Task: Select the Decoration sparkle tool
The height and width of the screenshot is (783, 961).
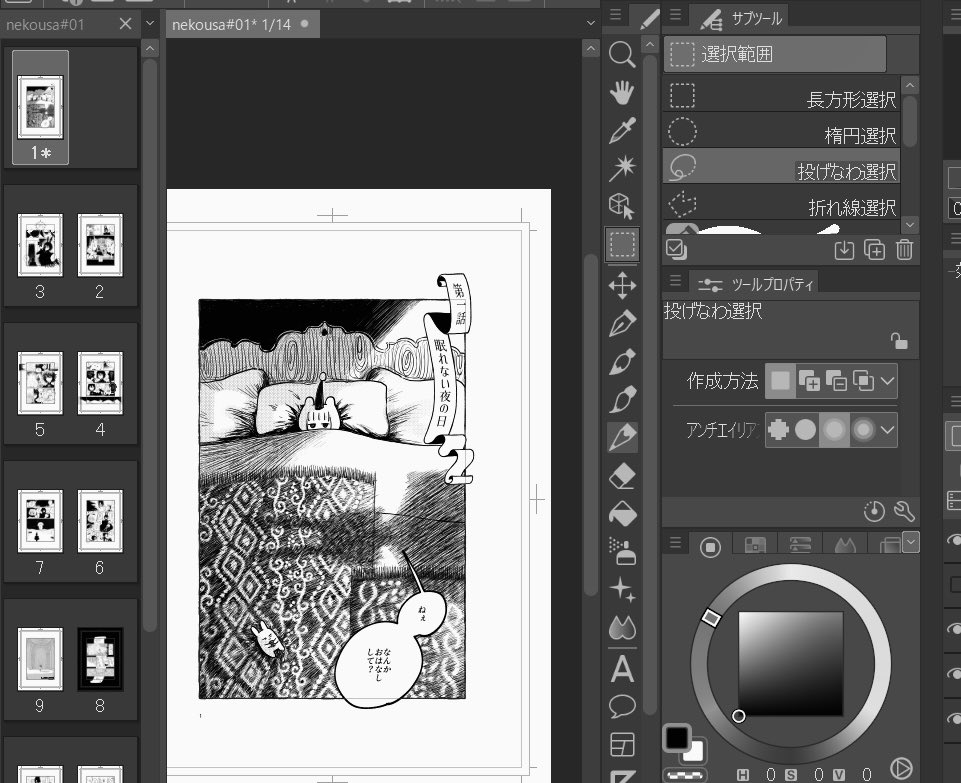Action: click(622, 589)
